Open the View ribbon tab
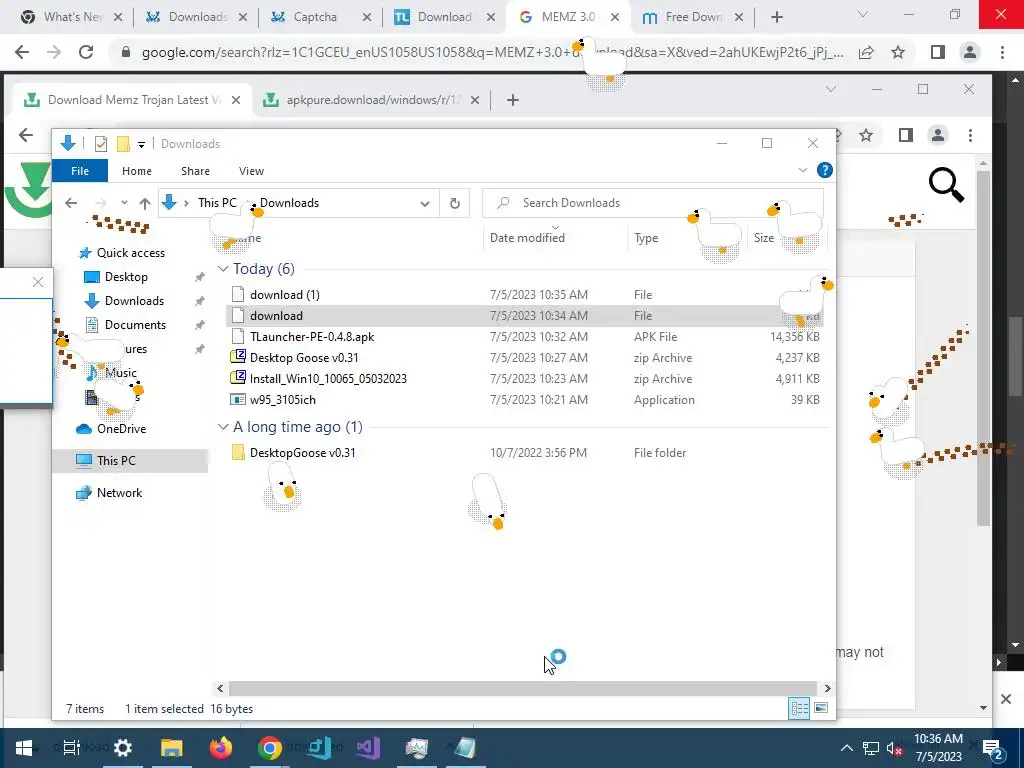This screenshot has width=1024, height=768. click(251, 171)
